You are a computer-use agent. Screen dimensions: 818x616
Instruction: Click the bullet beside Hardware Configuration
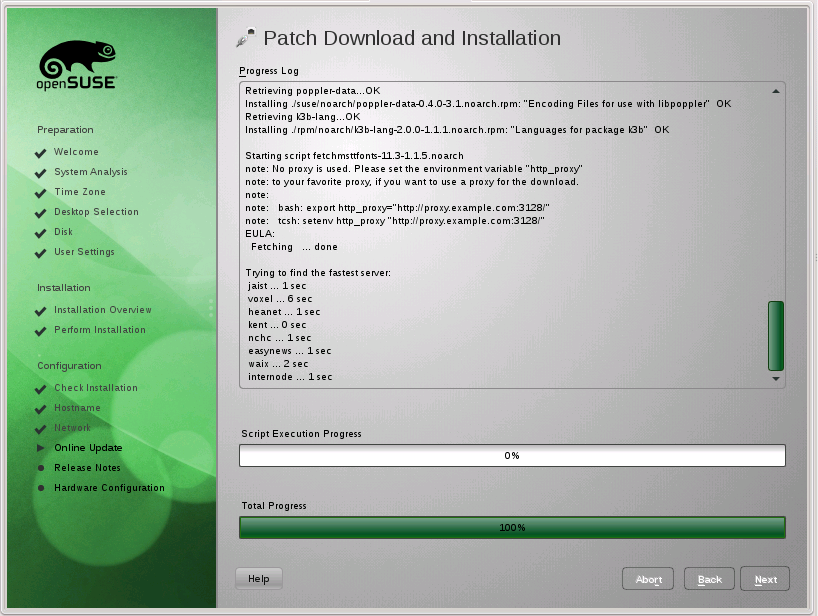[41, 488]
